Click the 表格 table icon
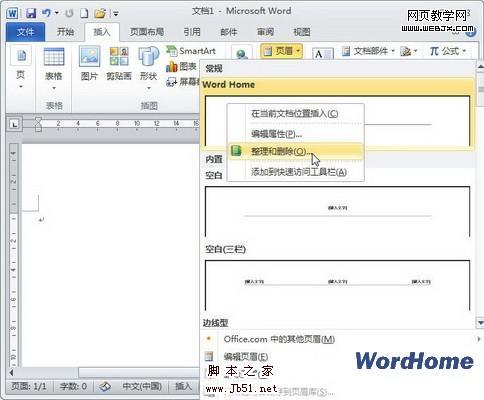Viewport: 484px width, 400px height. (x=54, y=56)
